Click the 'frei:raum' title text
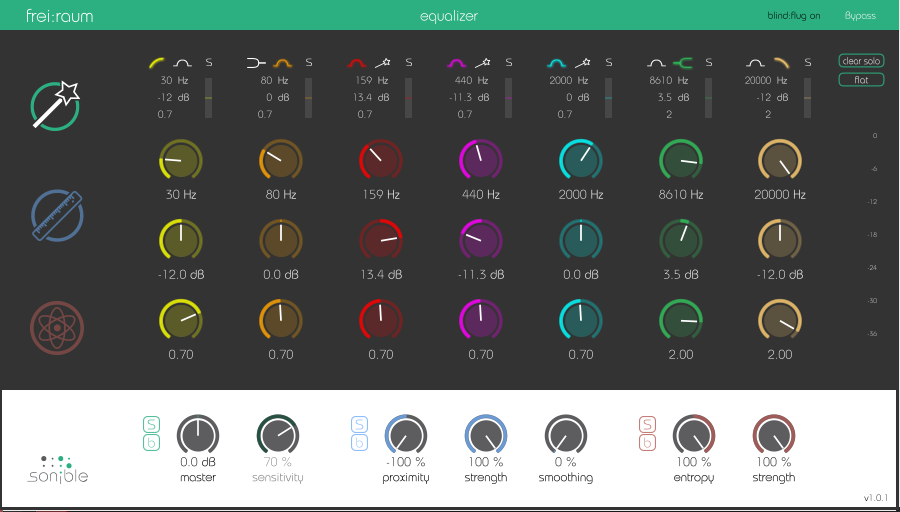900x512 pixels. 59,16
